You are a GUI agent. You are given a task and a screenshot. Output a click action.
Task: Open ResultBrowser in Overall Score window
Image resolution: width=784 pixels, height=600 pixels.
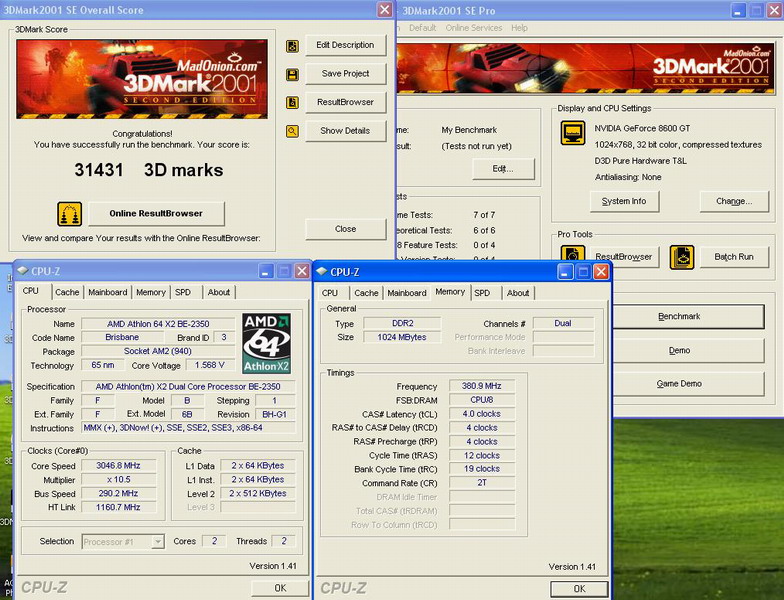point(346,102)
